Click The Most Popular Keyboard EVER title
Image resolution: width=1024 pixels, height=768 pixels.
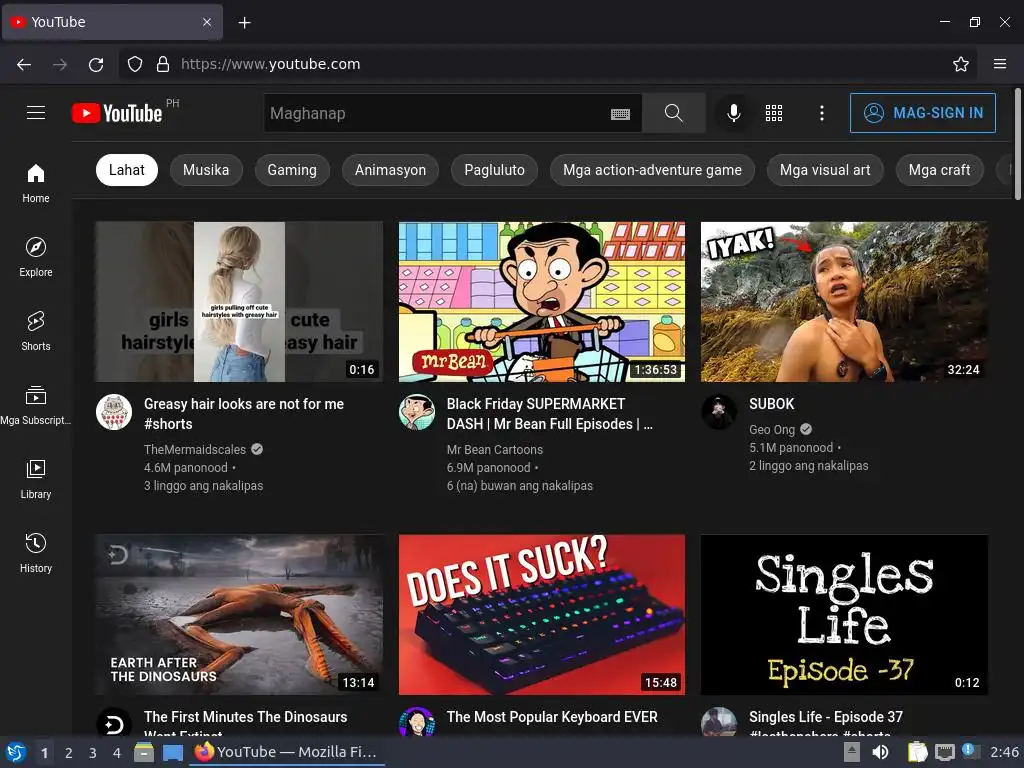(x=552, y=716)
